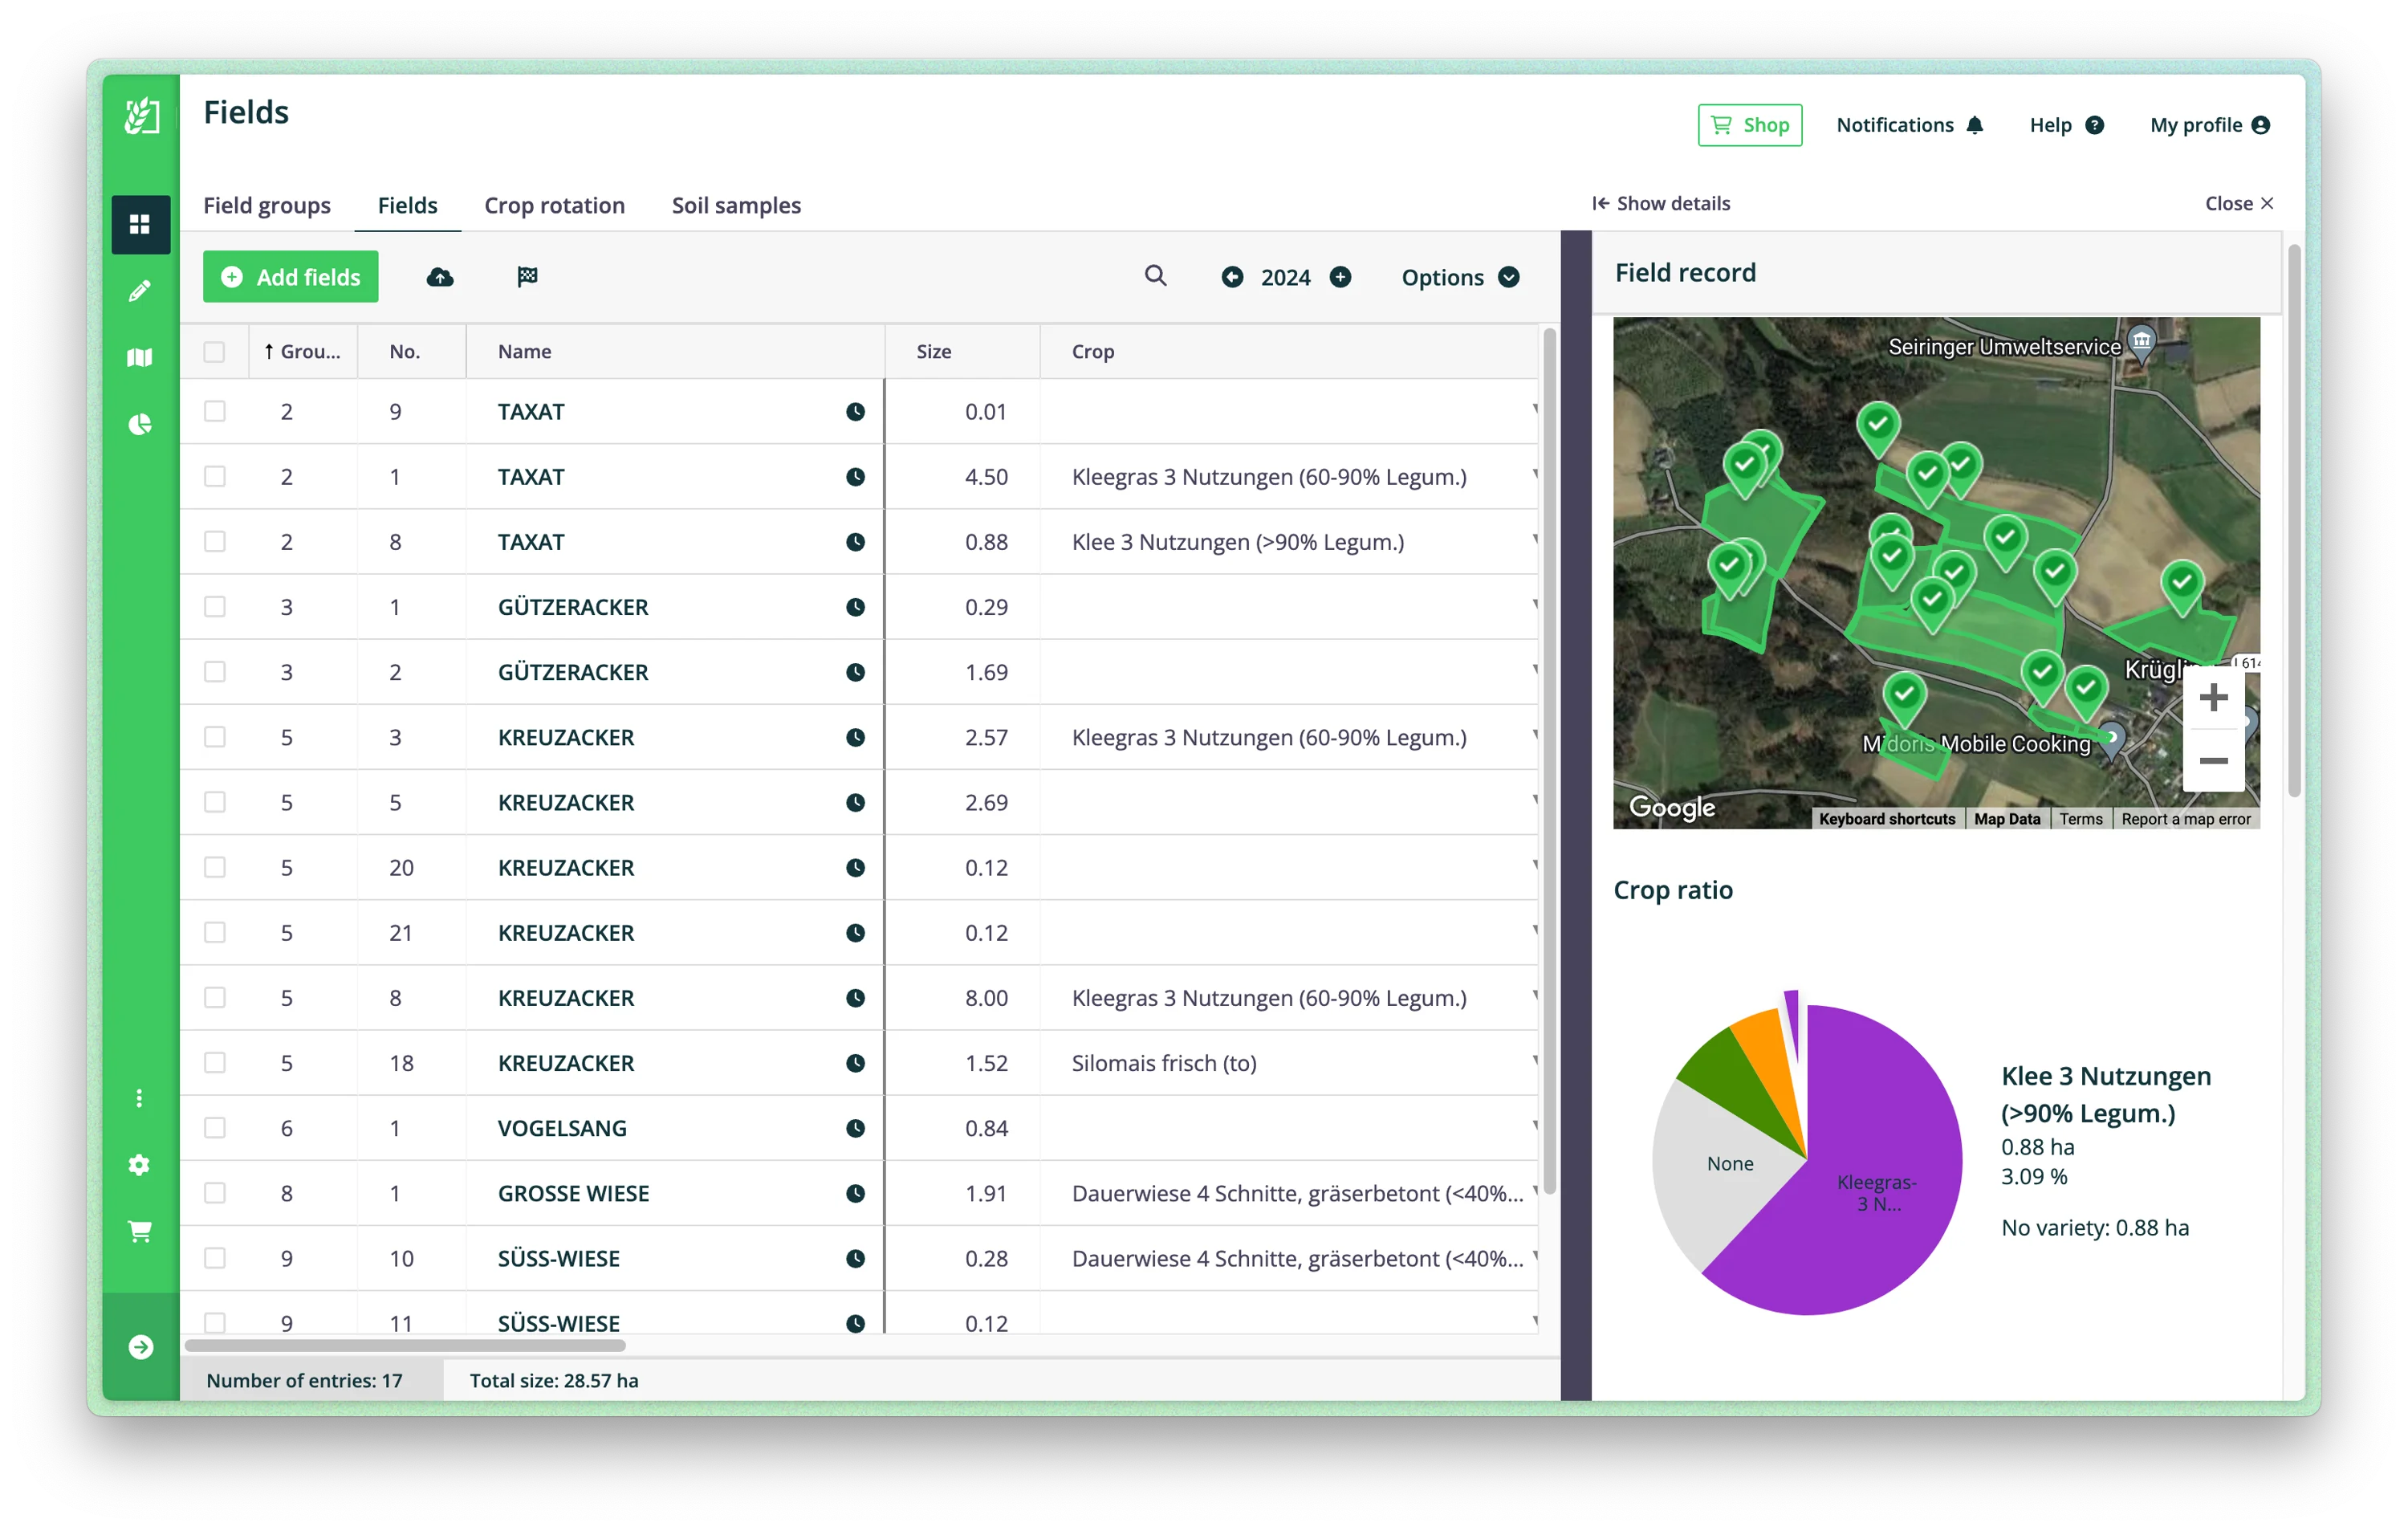Click the shopping cart icon in sidebar

(140, 1231)
